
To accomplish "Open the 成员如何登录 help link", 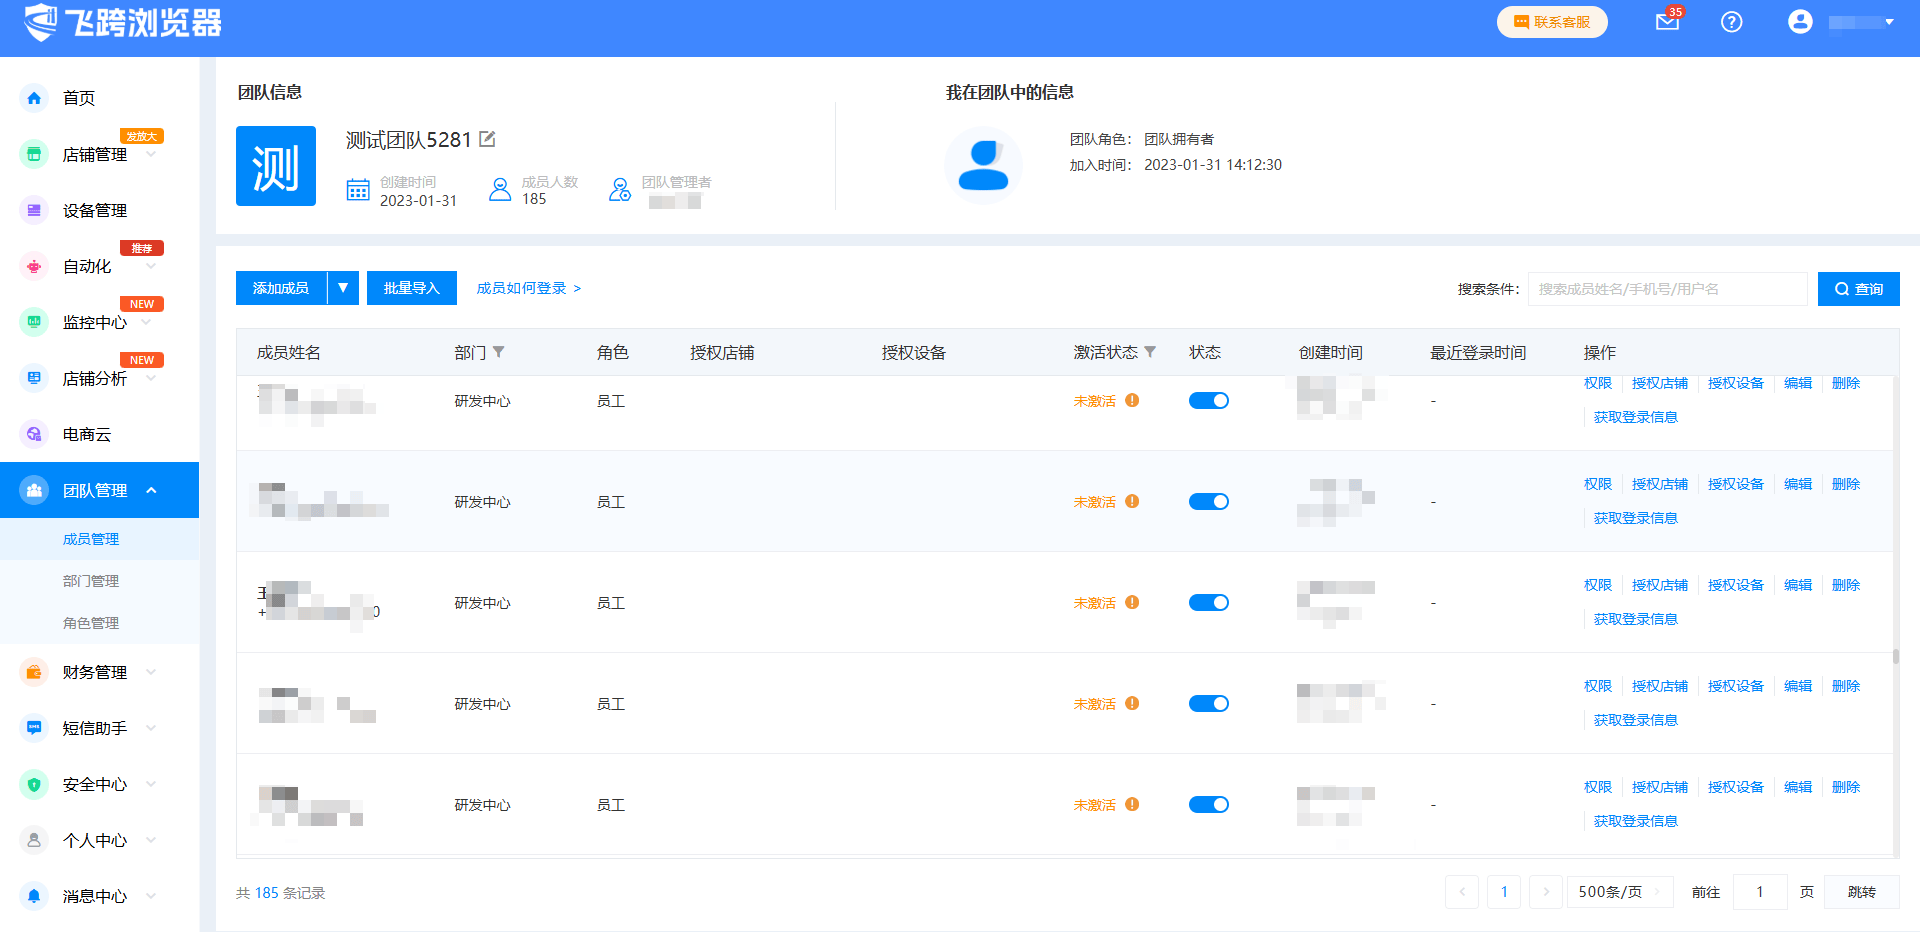I will (528, 288).
